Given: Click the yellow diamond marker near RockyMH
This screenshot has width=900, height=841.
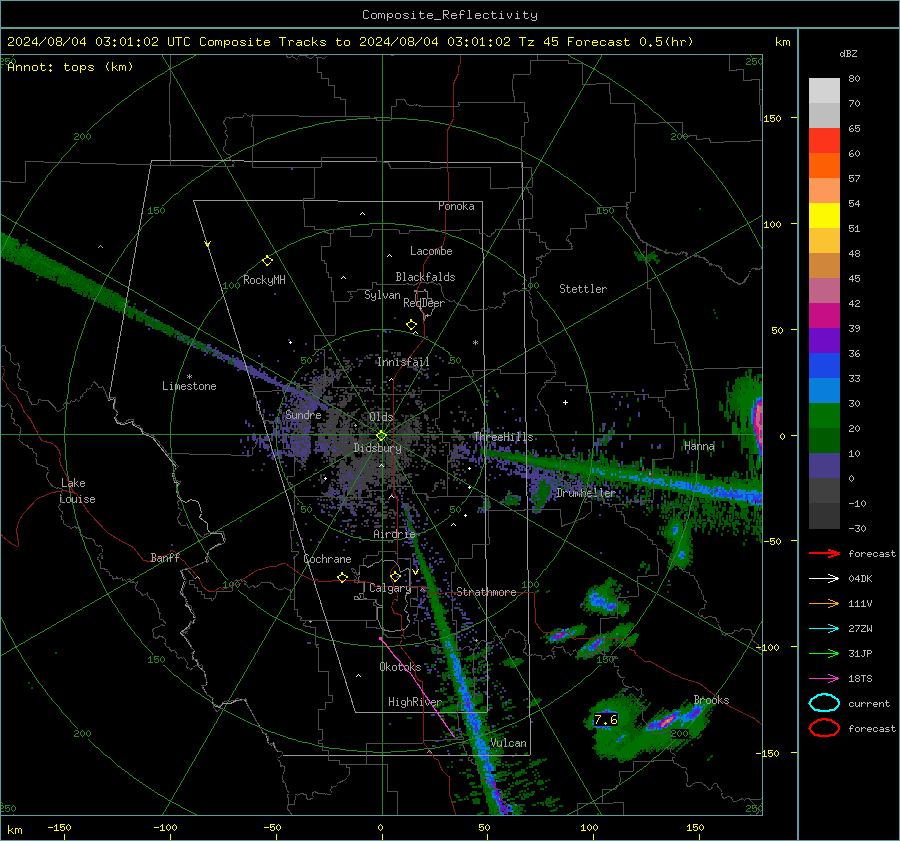Looking at the screenshot, I should point(267,261).
